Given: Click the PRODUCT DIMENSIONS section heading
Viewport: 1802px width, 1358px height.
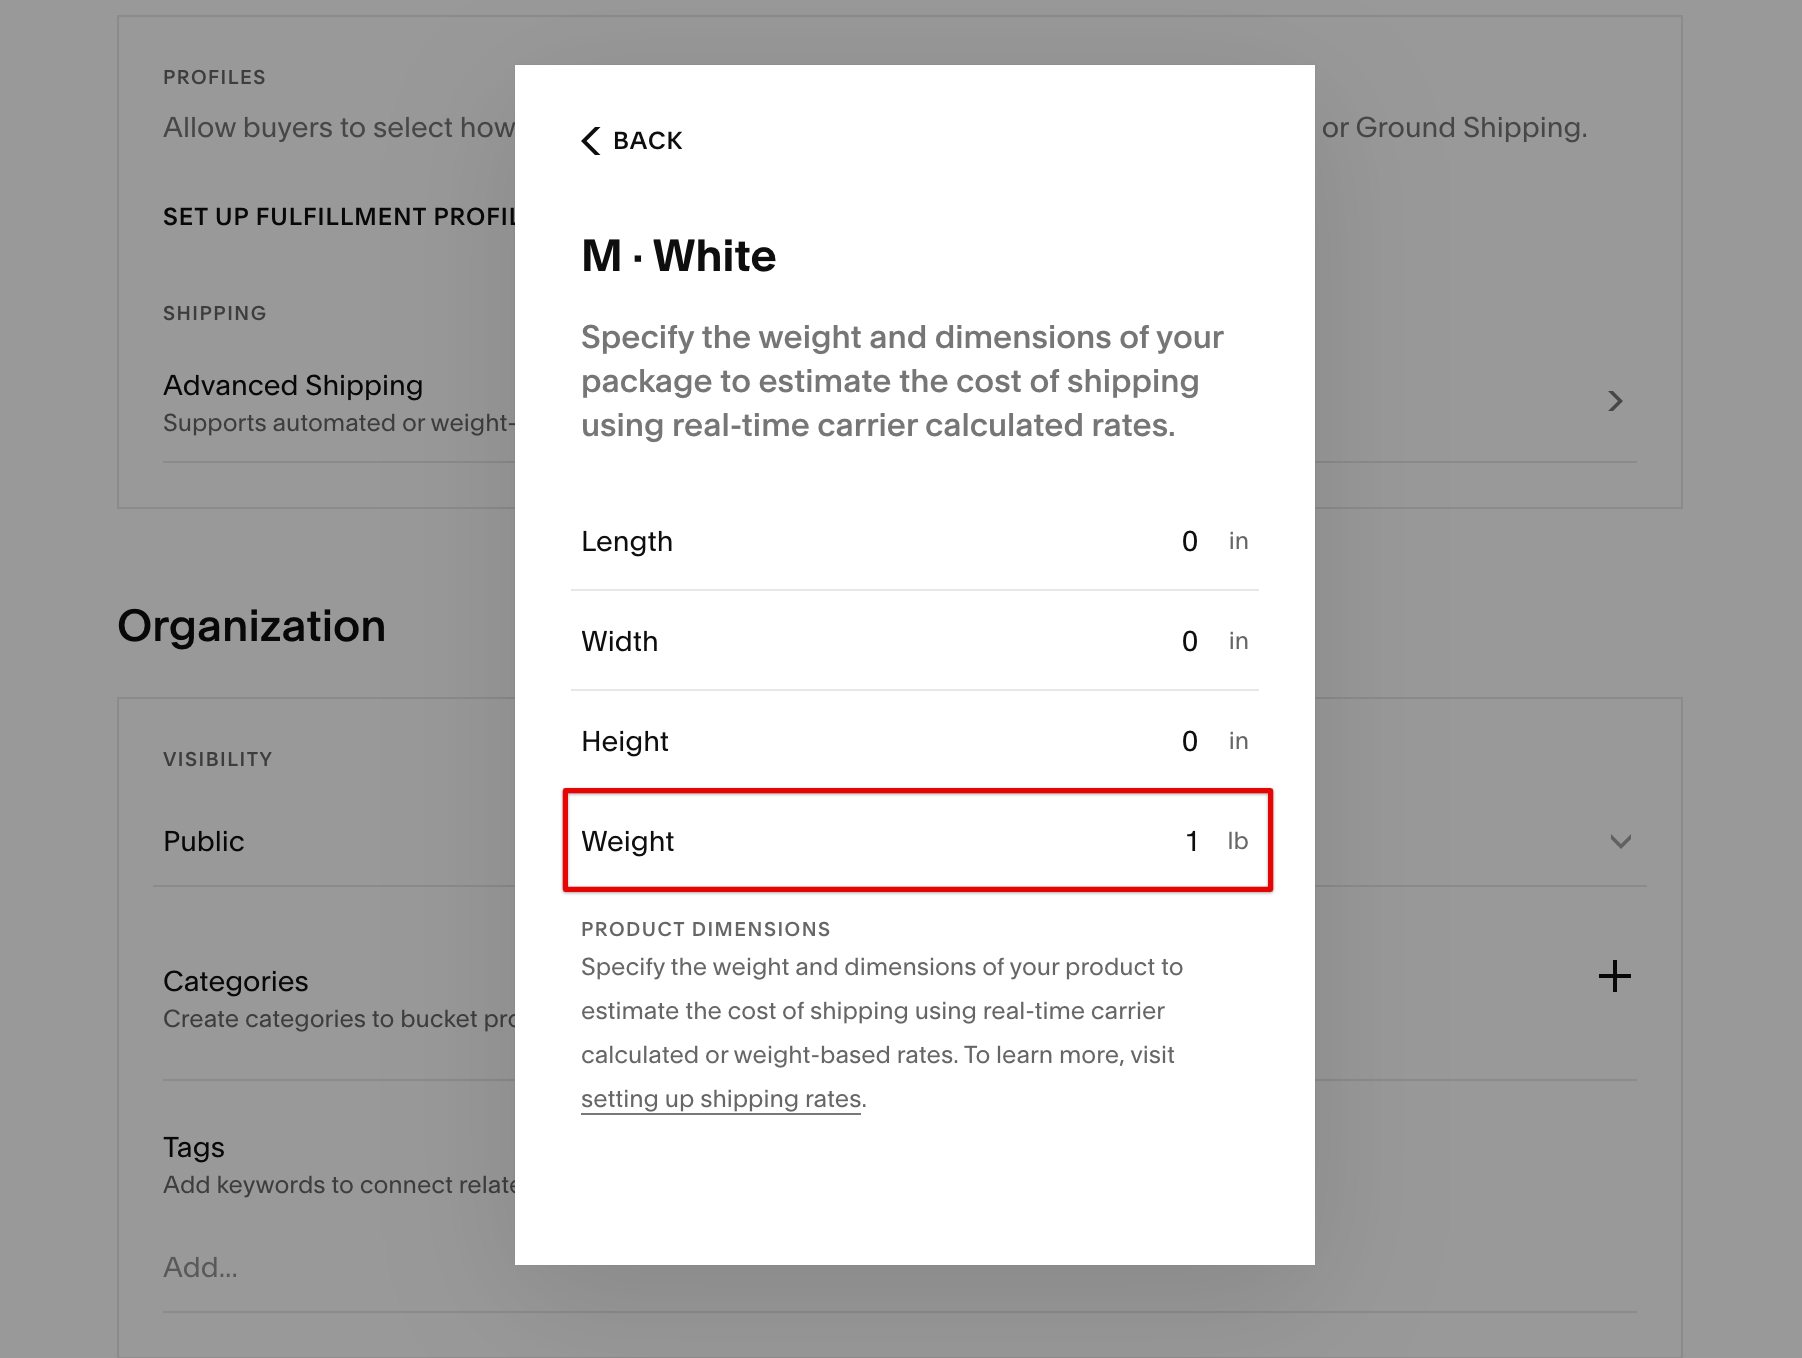Looking at the screenshot, I should 705,928.
